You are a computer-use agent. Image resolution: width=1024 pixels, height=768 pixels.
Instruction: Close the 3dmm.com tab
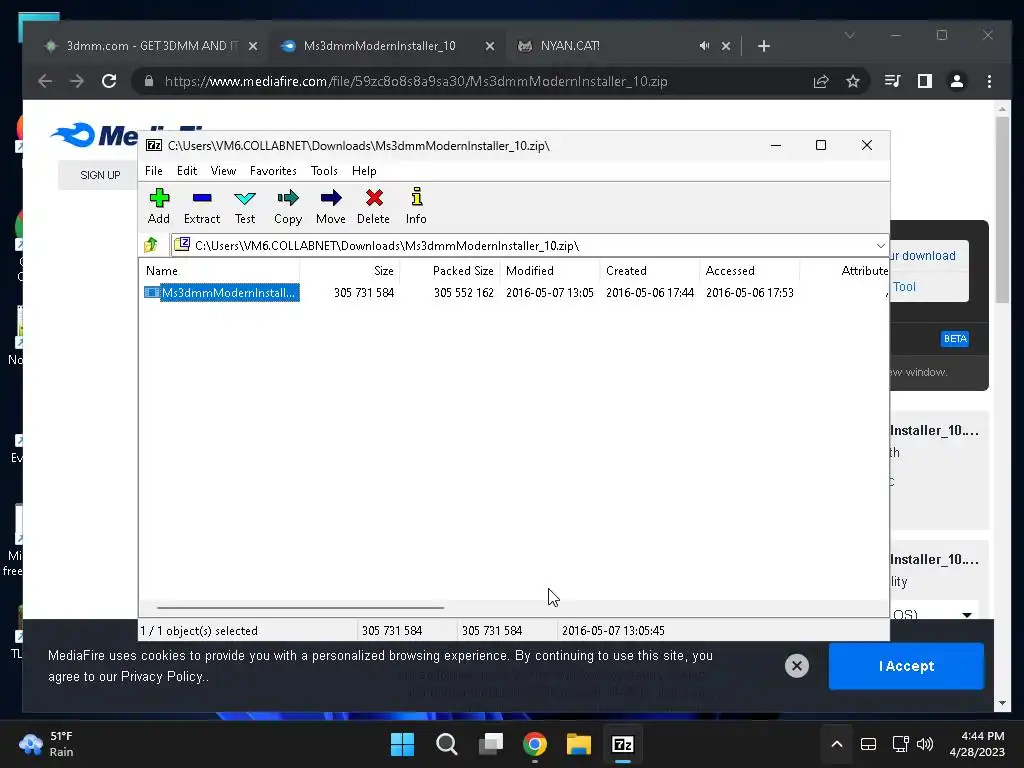pos(253,46)
